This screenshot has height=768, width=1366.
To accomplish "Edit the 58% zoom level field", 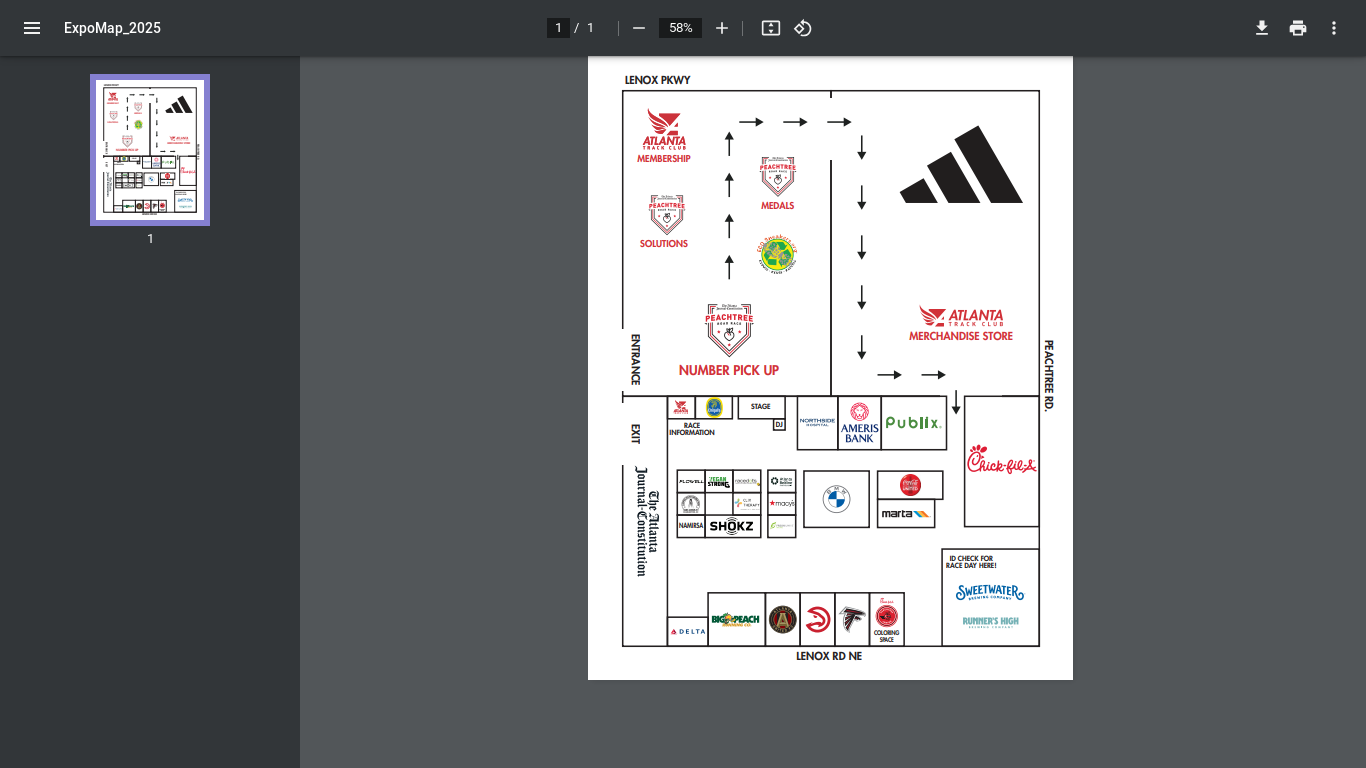I will pos(681,28).
